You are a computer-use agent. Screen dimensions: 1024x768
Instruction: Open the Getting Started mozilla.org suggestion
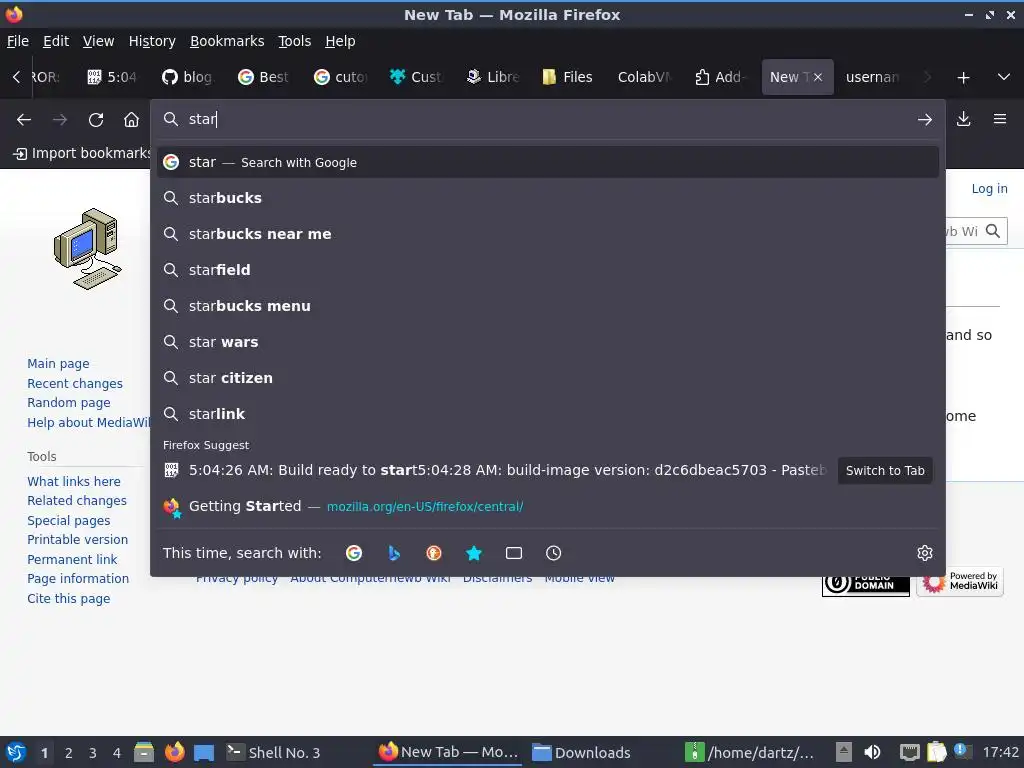(548, 506)
